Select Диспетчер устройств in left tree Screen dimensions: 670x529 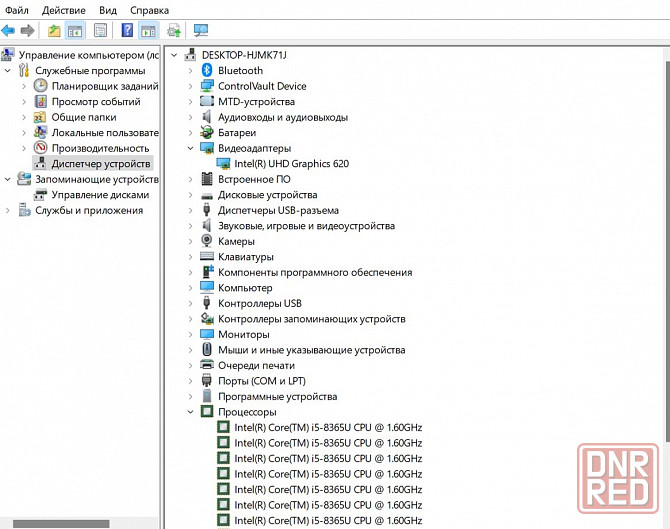(101, 164)
